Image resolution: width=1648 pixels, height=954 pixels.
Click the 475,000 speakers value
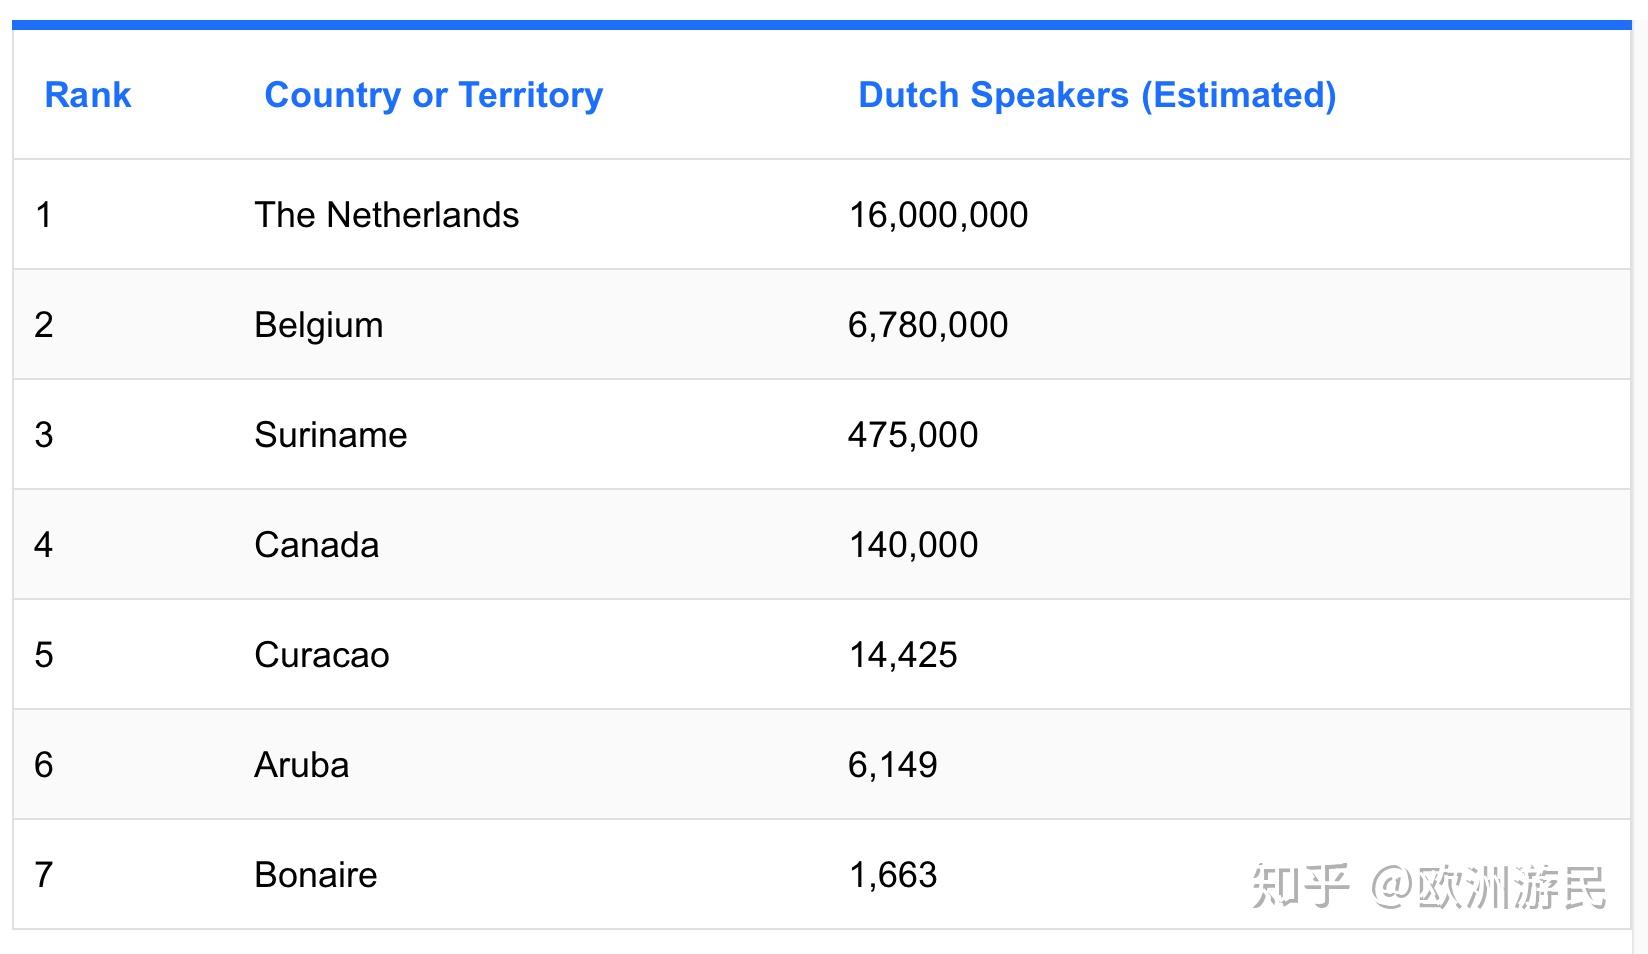tap(913, 435)
